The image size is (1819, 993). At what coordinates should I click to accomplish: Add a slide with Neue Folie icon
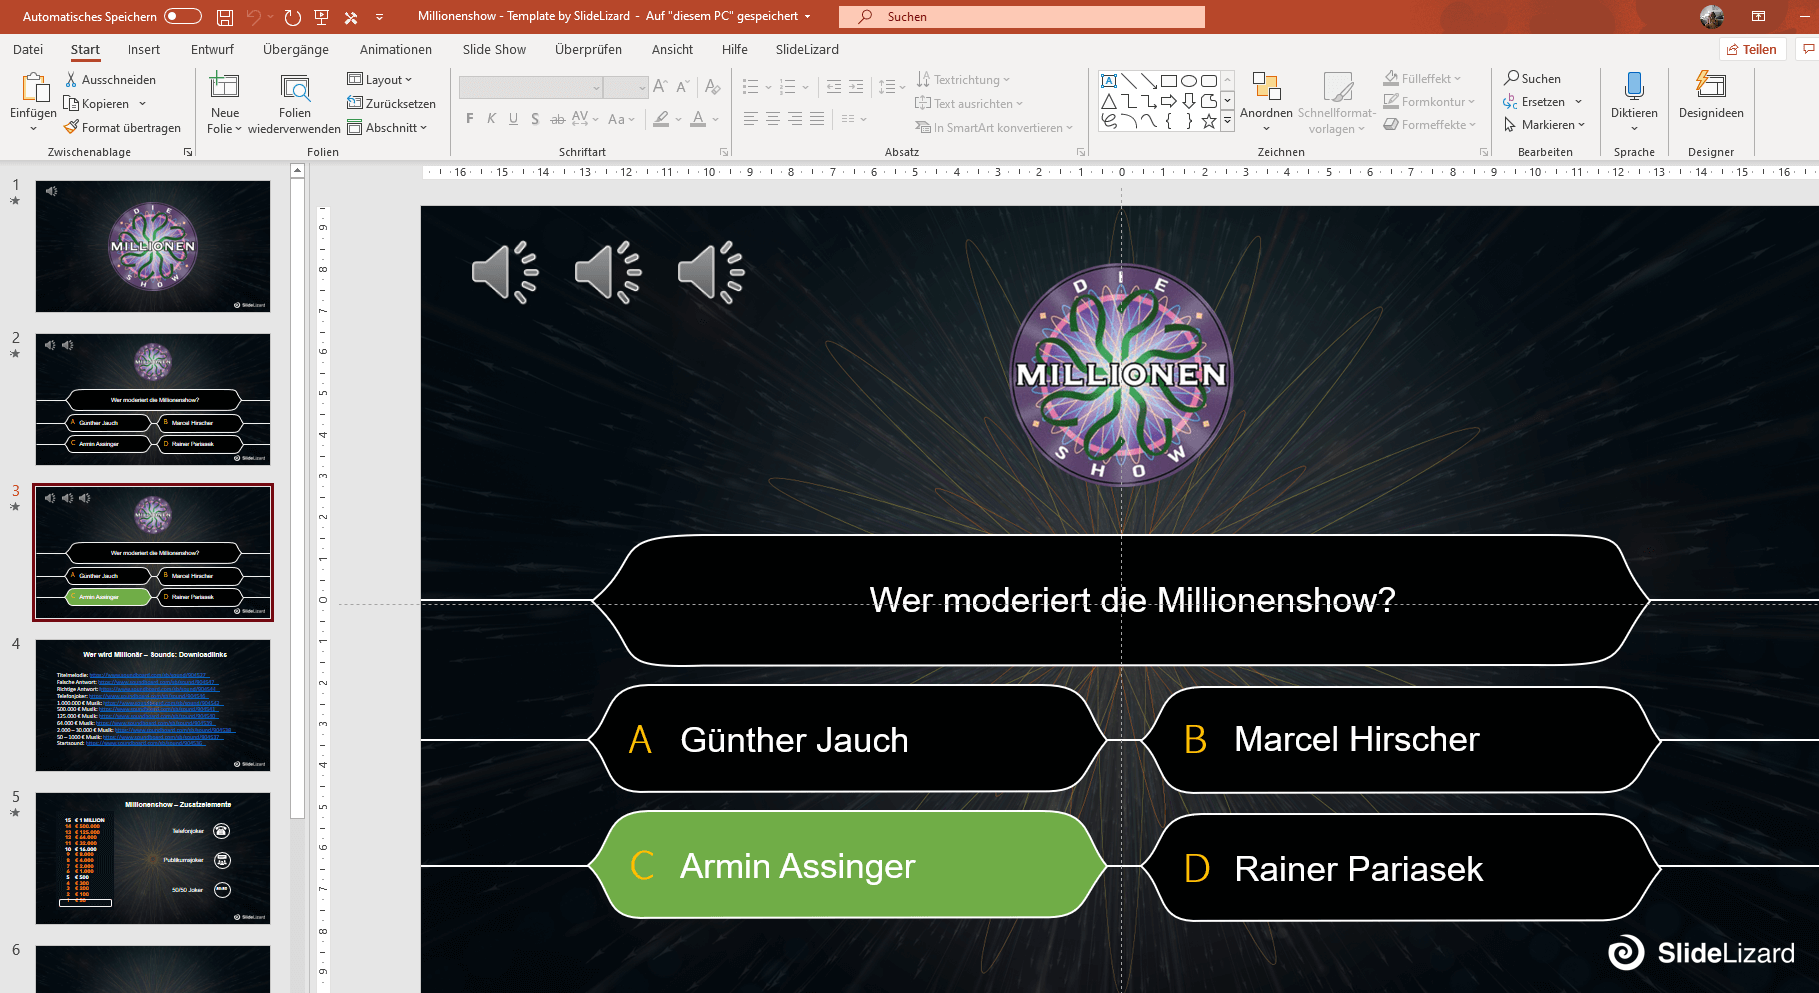tap(224, 86)
